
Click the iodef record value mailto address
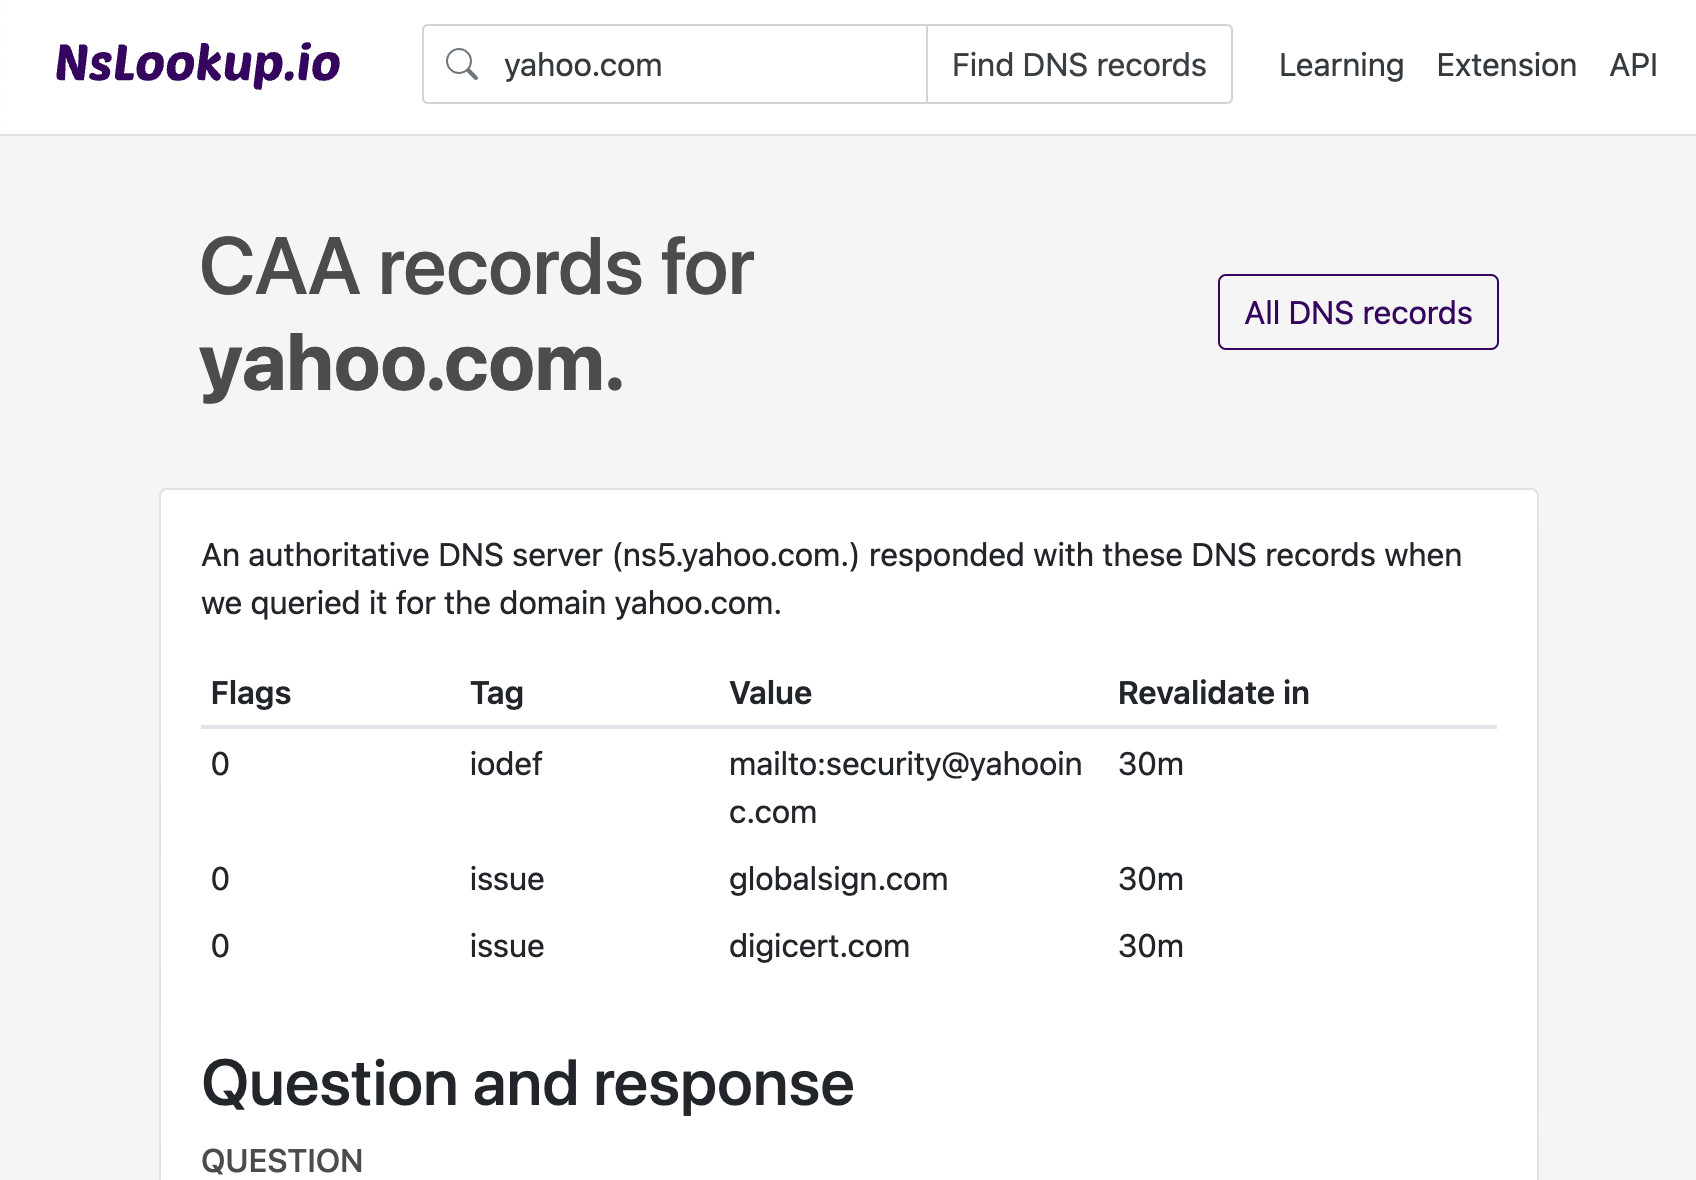(x=905, y=788)
